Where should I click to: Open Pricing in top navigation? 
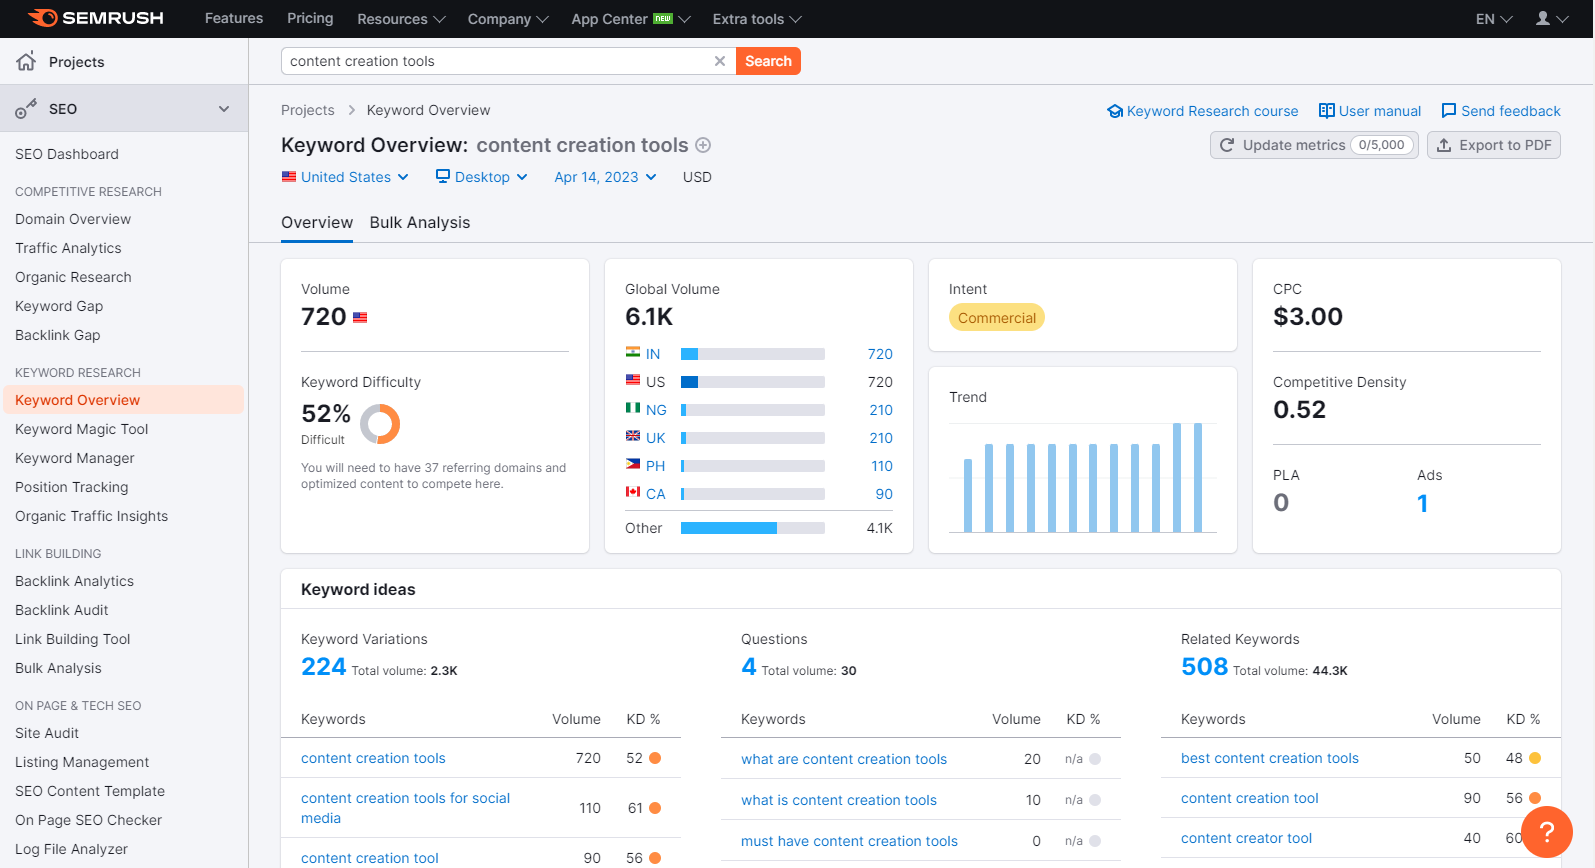pos(310,18)
